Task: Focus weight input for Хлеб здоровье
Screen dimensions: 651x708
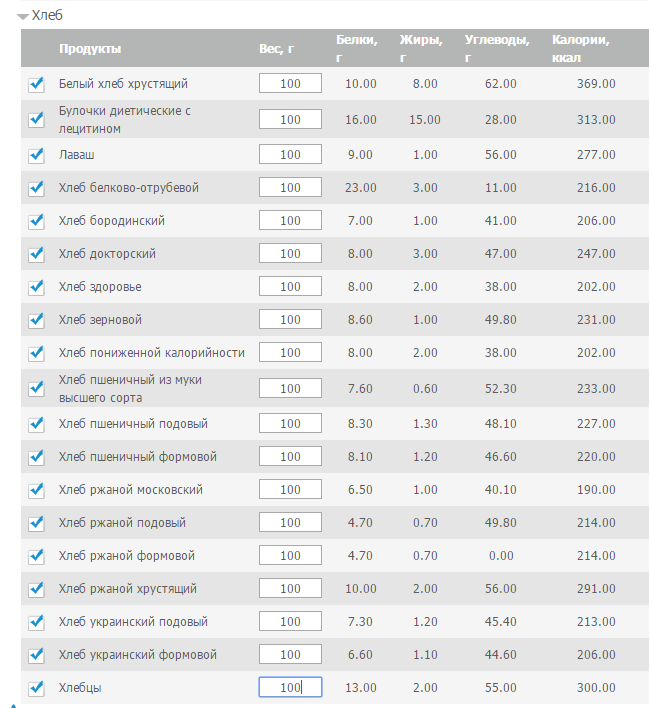Action: [x=290, y=287]
